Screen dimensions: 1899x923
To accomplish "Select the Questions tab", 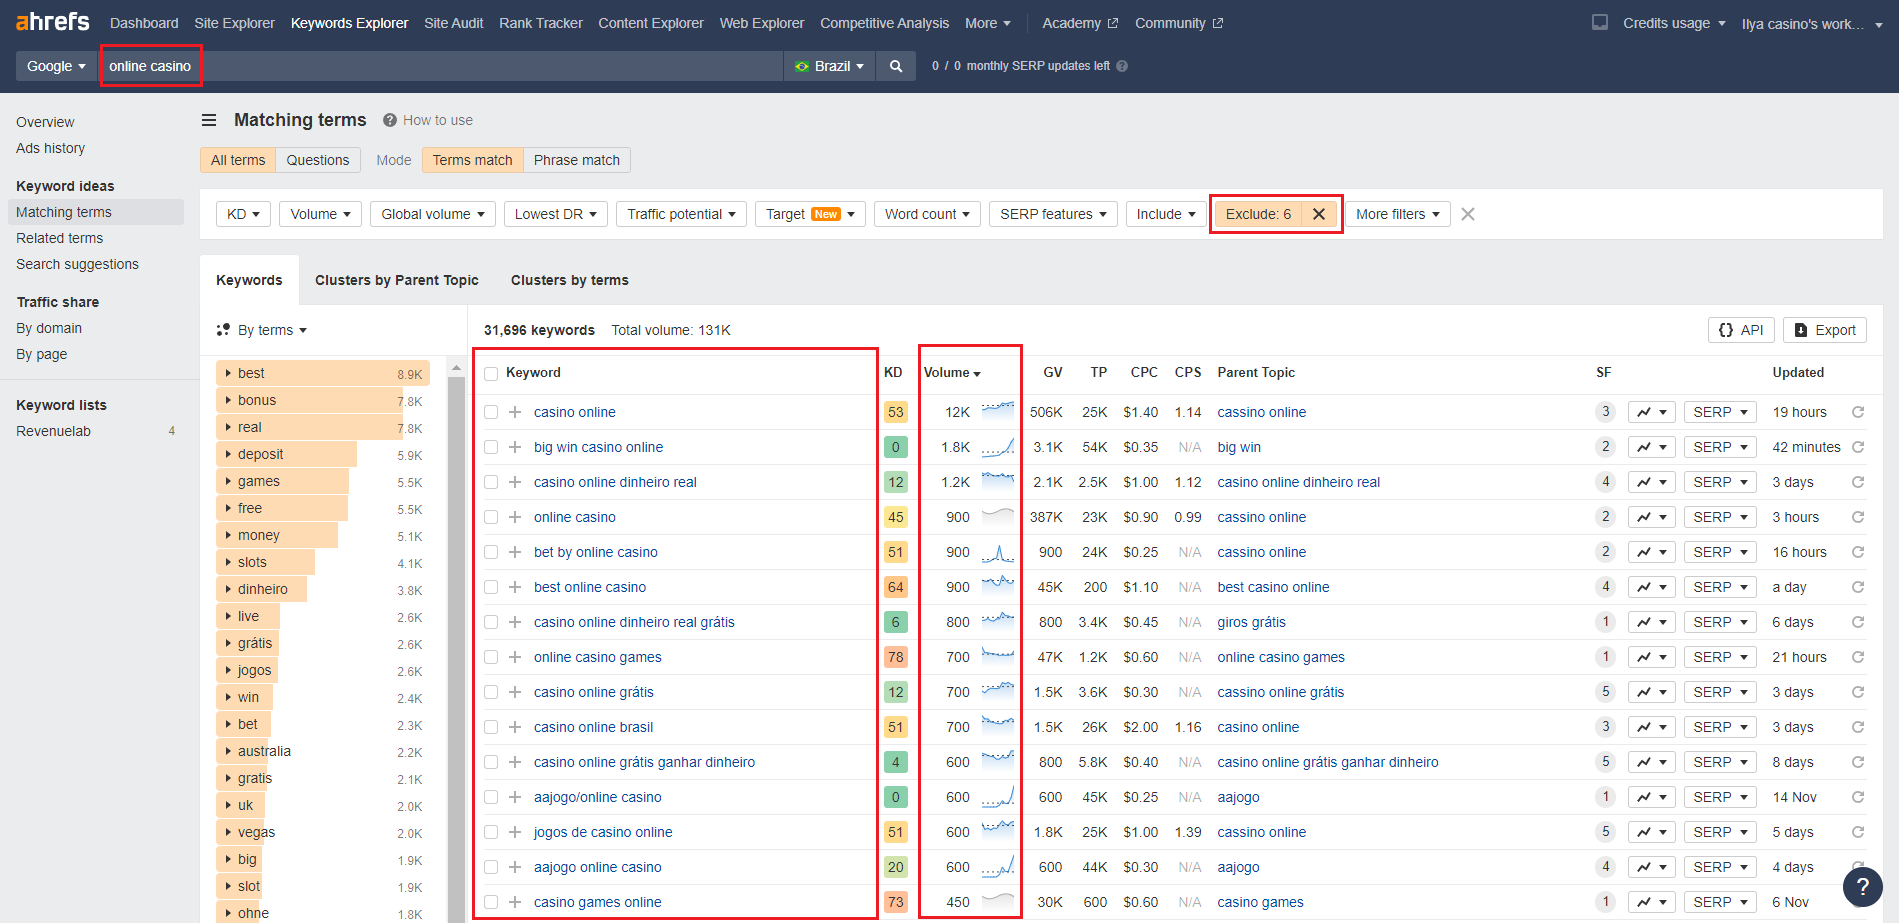I will click(x=318, y=160).
